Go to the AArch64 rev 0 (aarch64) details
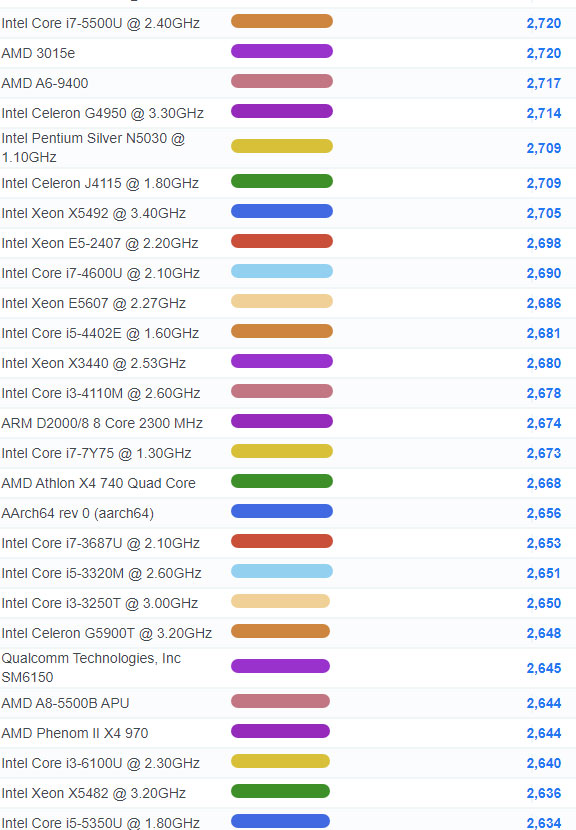576x830 pixels. coord(78,513)
